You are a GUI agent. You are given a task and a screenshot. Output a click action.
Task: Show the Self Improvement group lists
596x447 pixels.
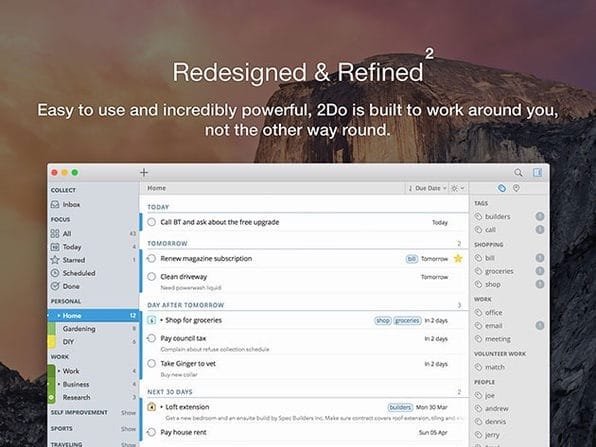(128, 413)
